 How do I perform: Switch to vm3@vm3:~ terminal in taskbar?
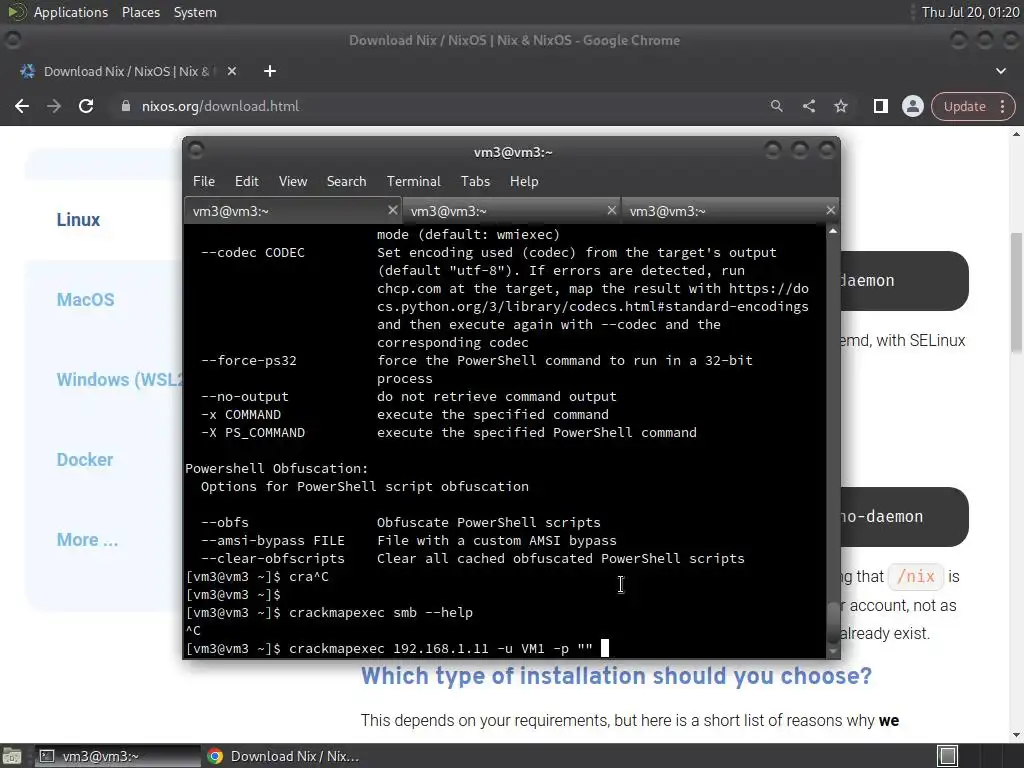[x=118, y=756]
